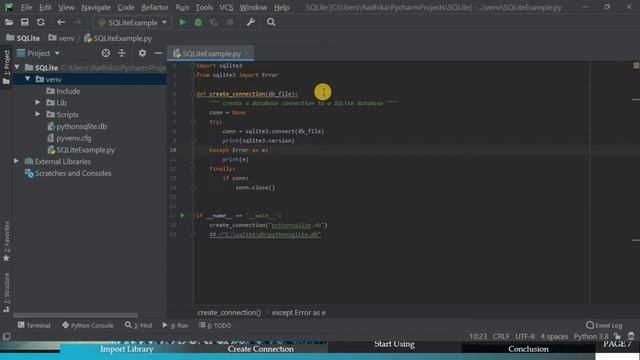Stop the running process icon
640x360 pixels.
230,22
